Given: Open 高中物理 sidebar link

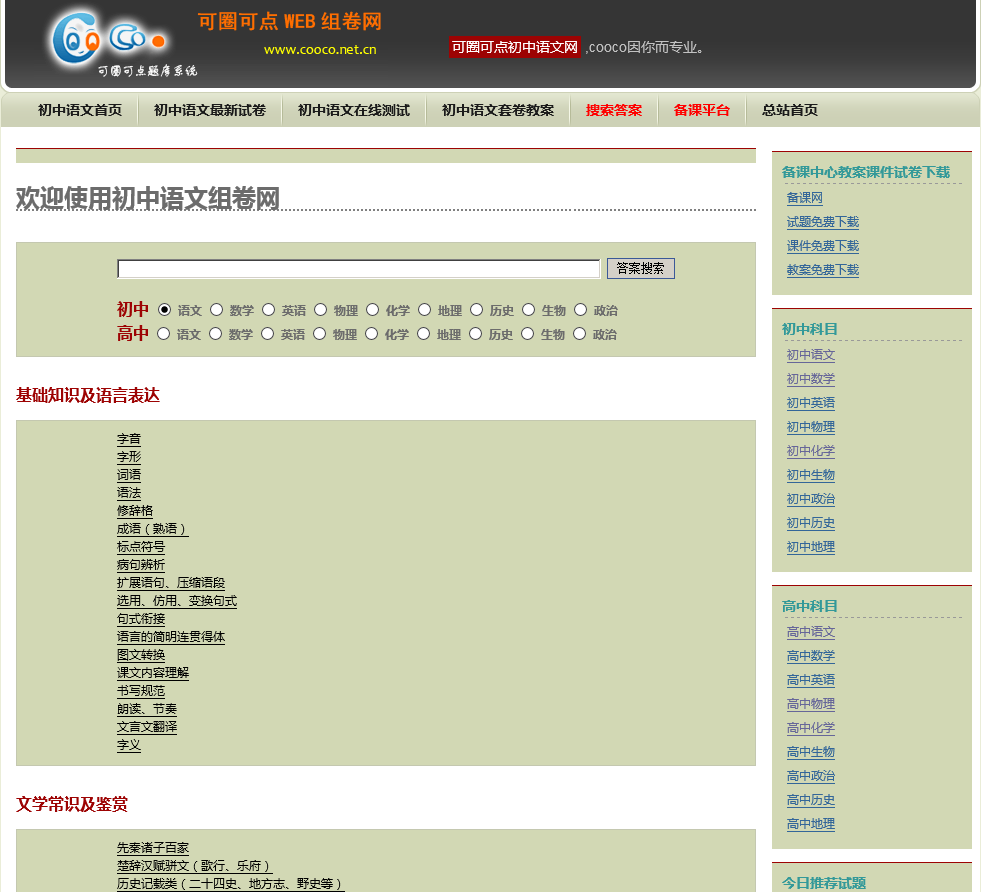Looking at the screenshot, I should [811, 704].
